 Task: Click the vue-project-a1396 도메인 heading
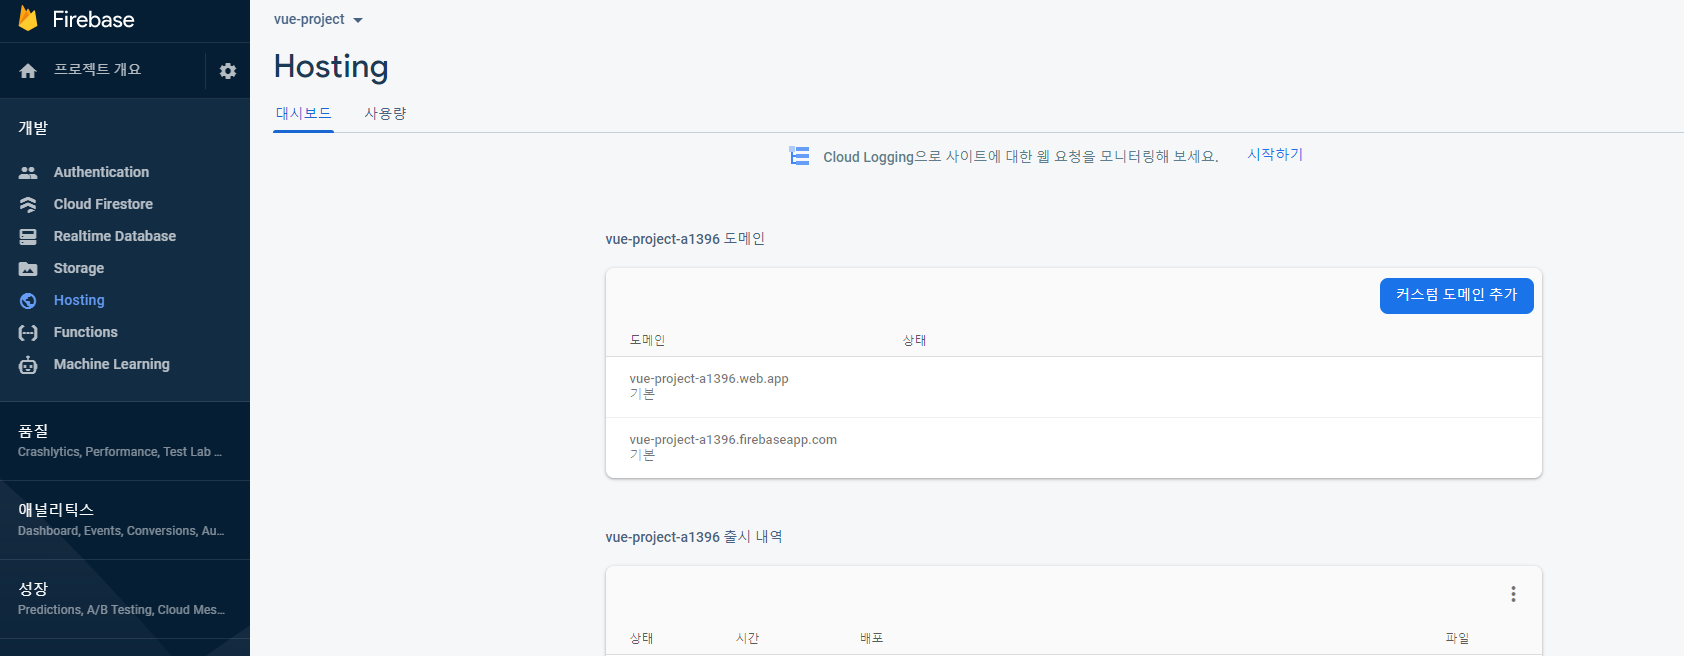click(x=685, y=239)
